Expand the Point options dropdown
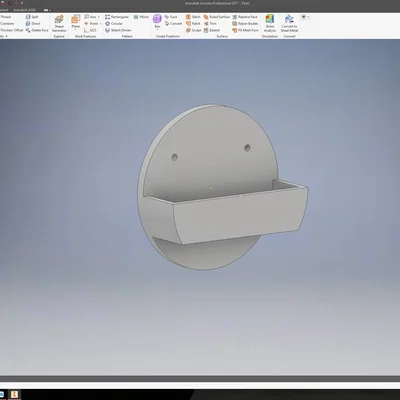The height and width of the screenshot is (400, 400). click(x=100, y=23)
